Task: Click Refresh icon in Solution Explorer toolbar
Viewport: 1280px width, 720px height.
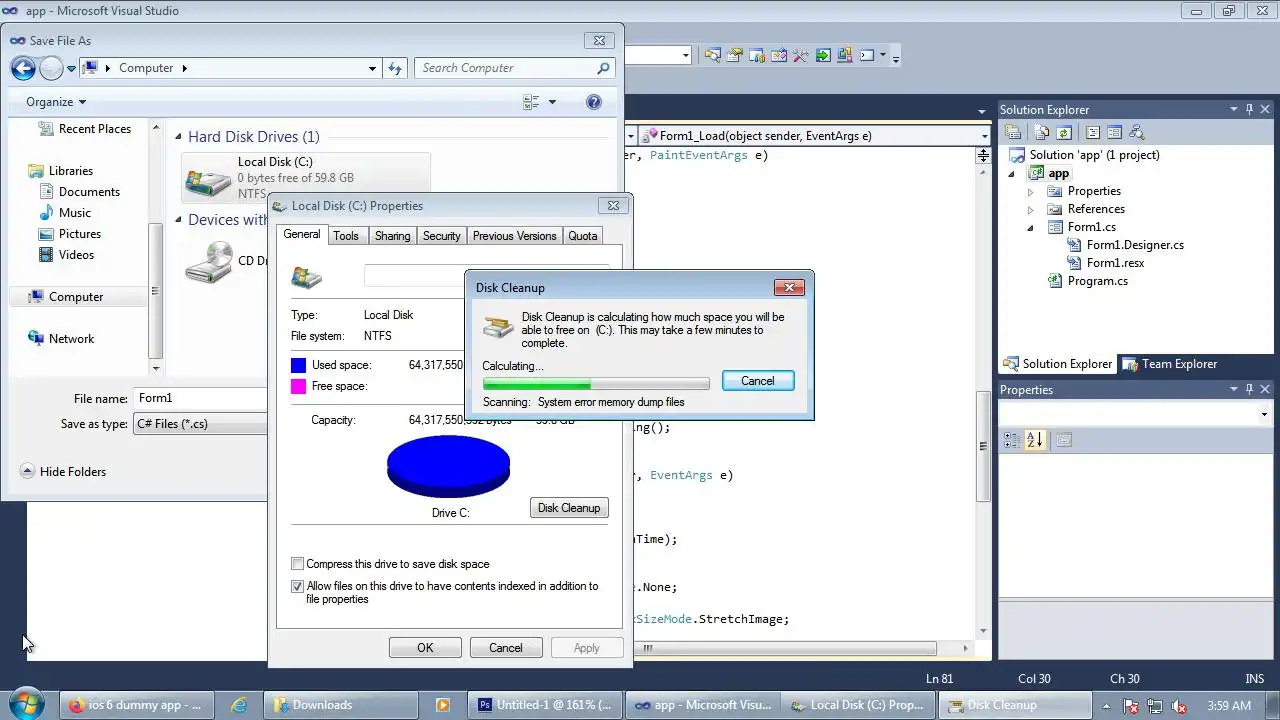Action: click(1064, 132)
